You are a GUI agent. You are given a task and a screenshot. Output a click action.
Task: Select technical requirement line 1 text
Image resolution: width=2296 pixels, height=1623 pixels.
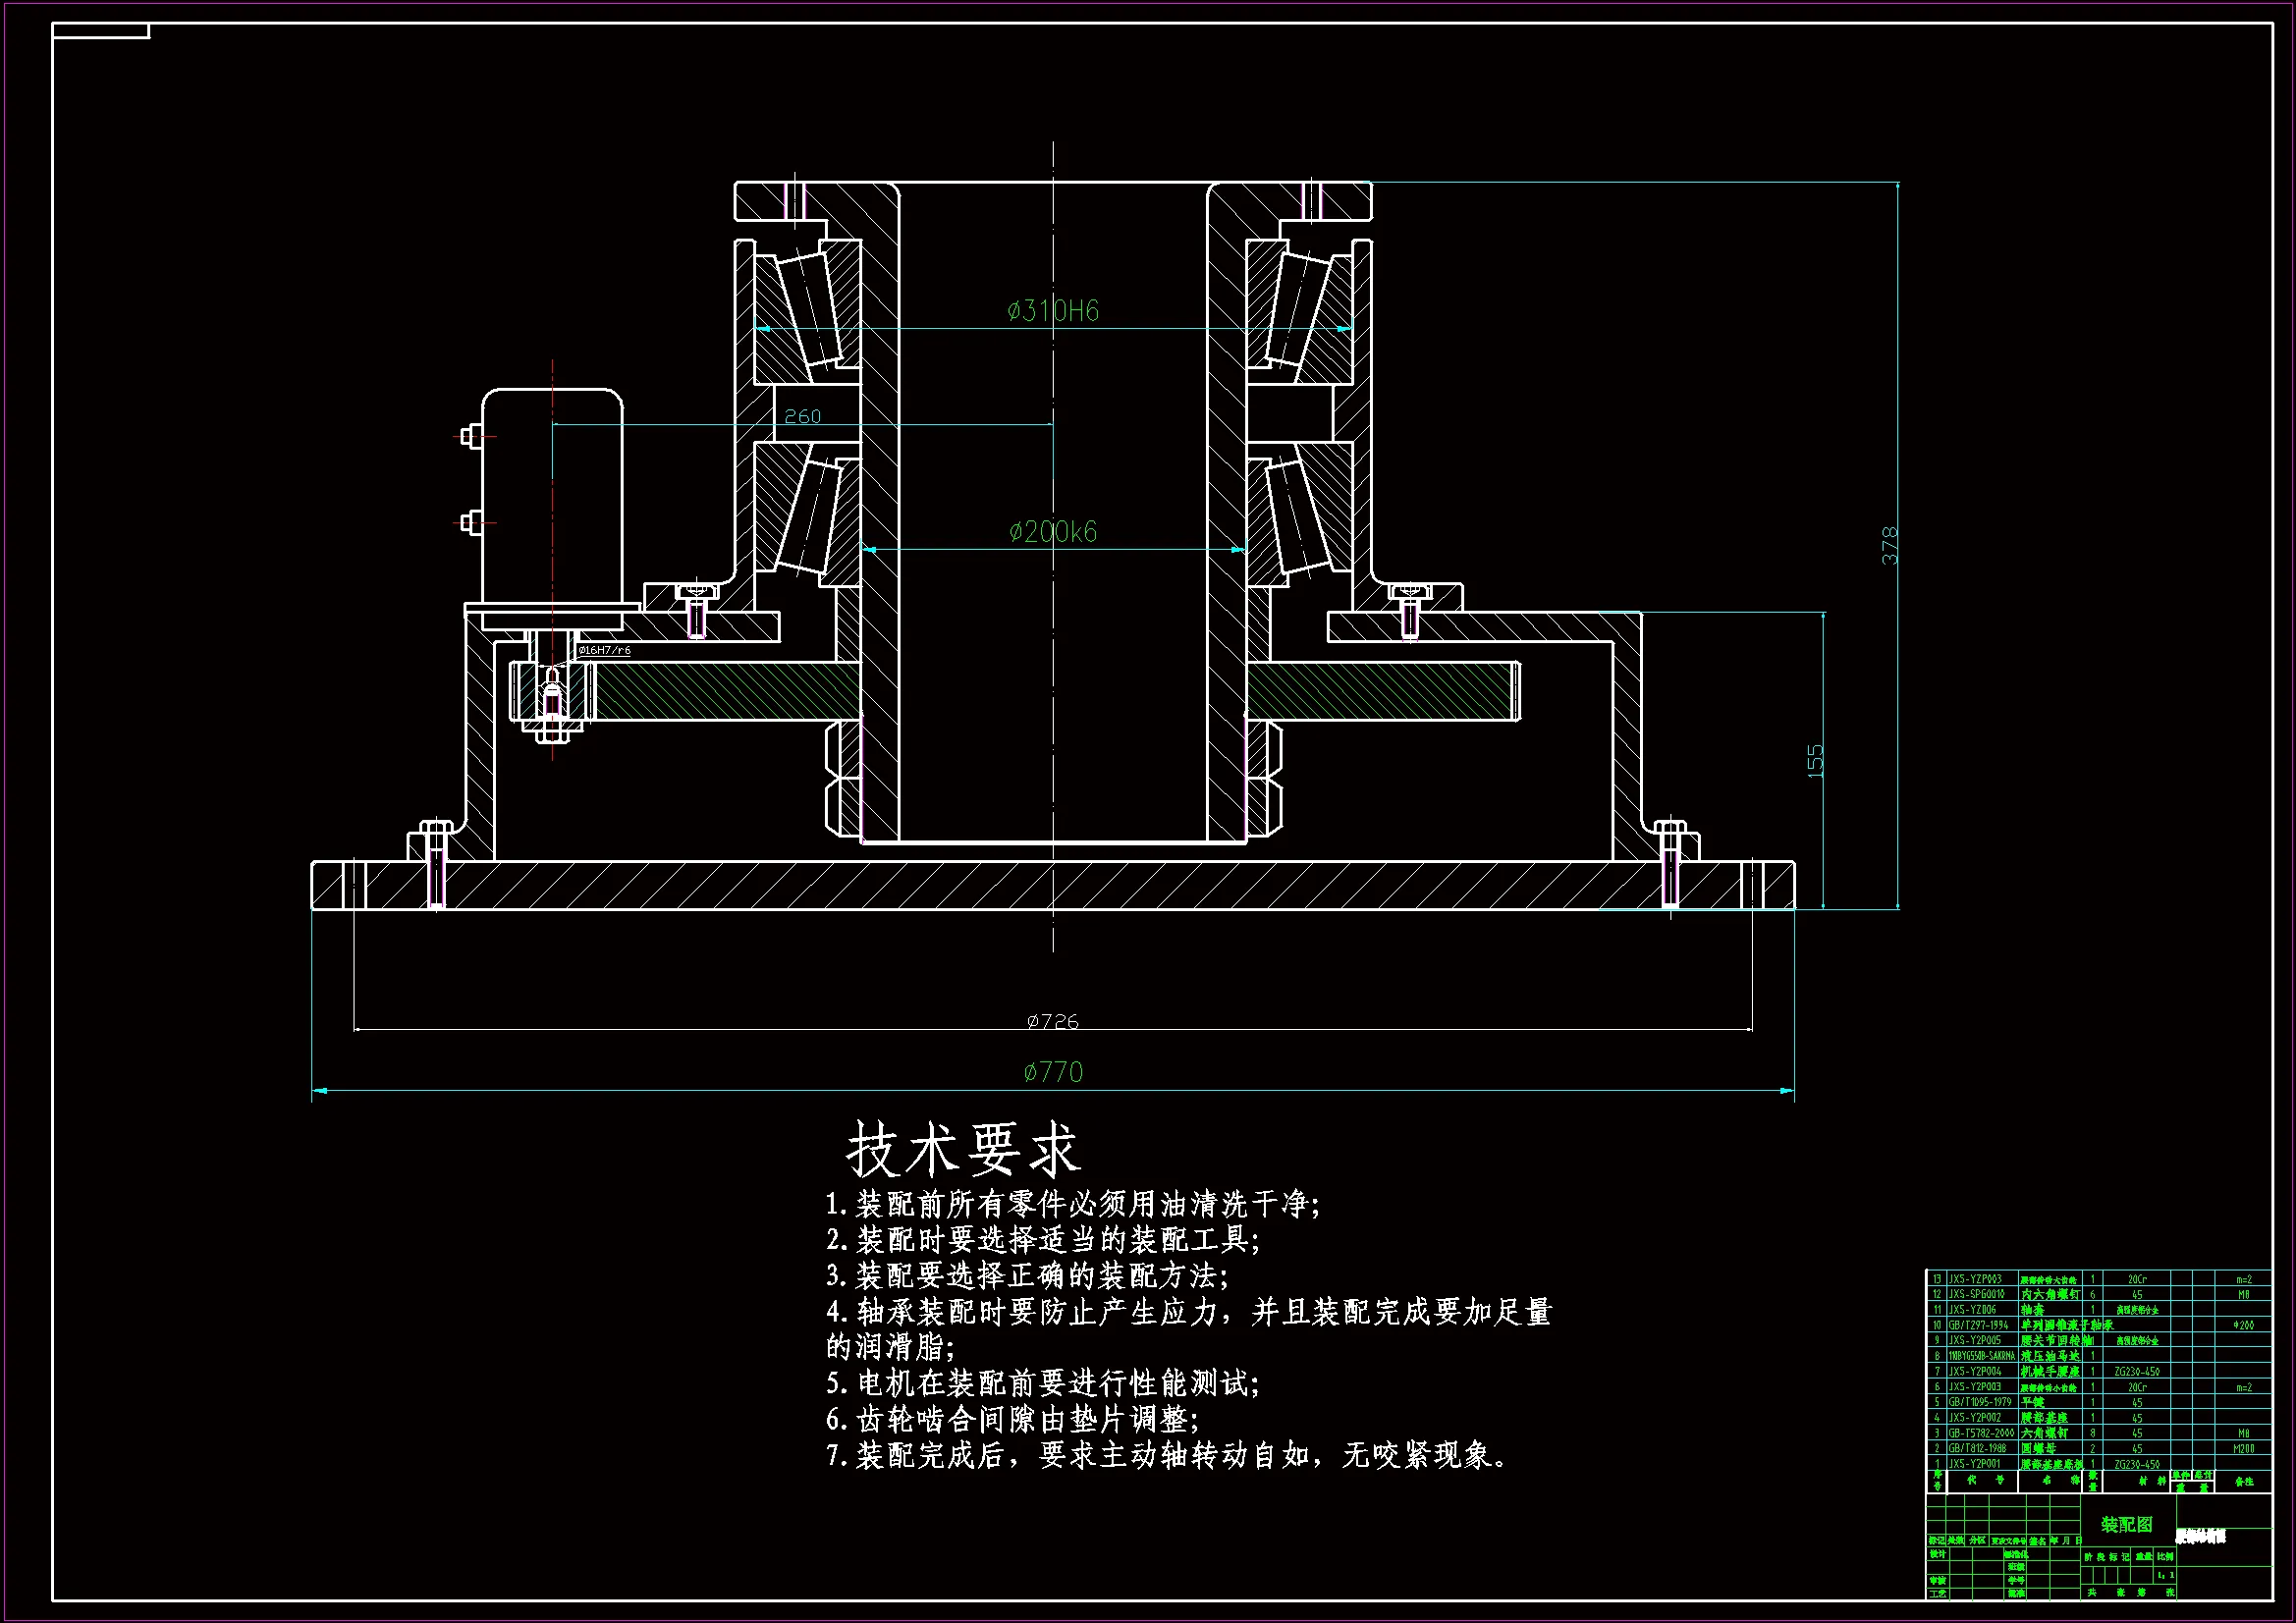(1072, 1204)
